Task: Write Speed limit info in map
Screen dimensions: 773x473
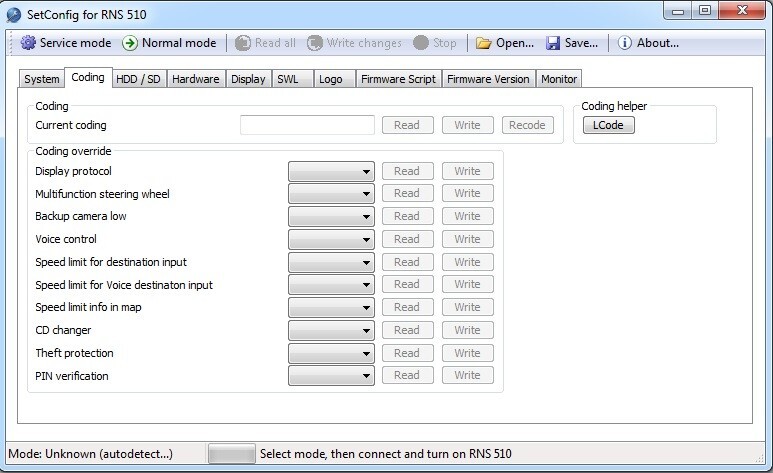Action: [x=467, y=307]
